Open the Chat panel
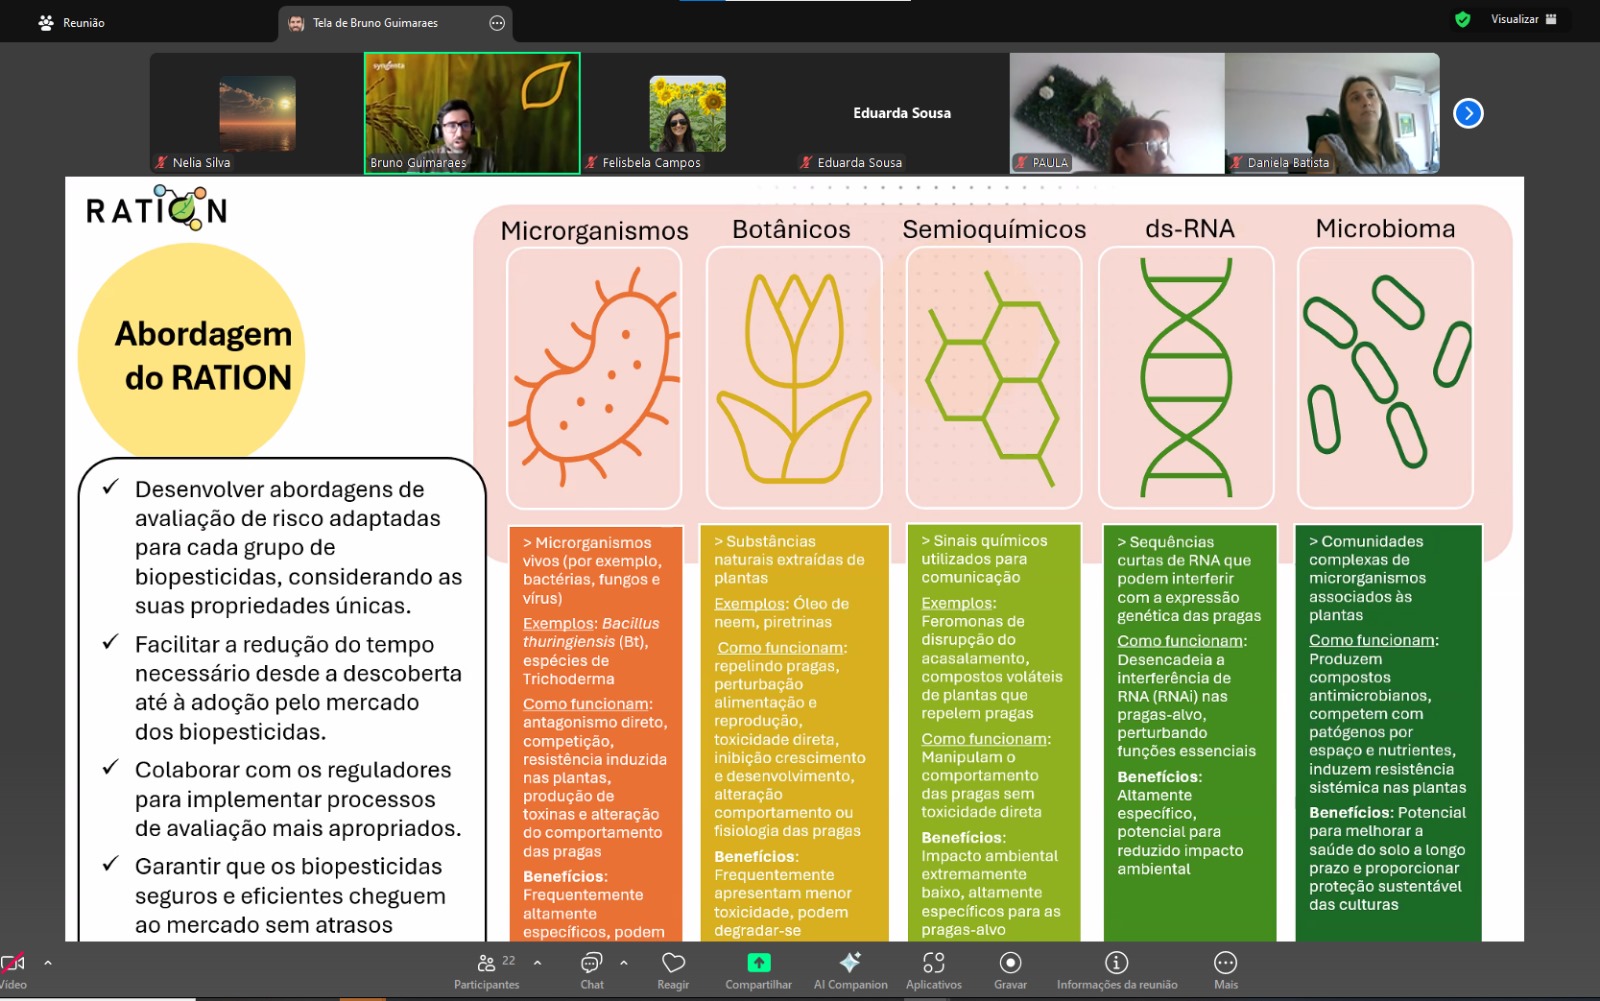Screen dimensions: 1600x1001 coord(591,963)
